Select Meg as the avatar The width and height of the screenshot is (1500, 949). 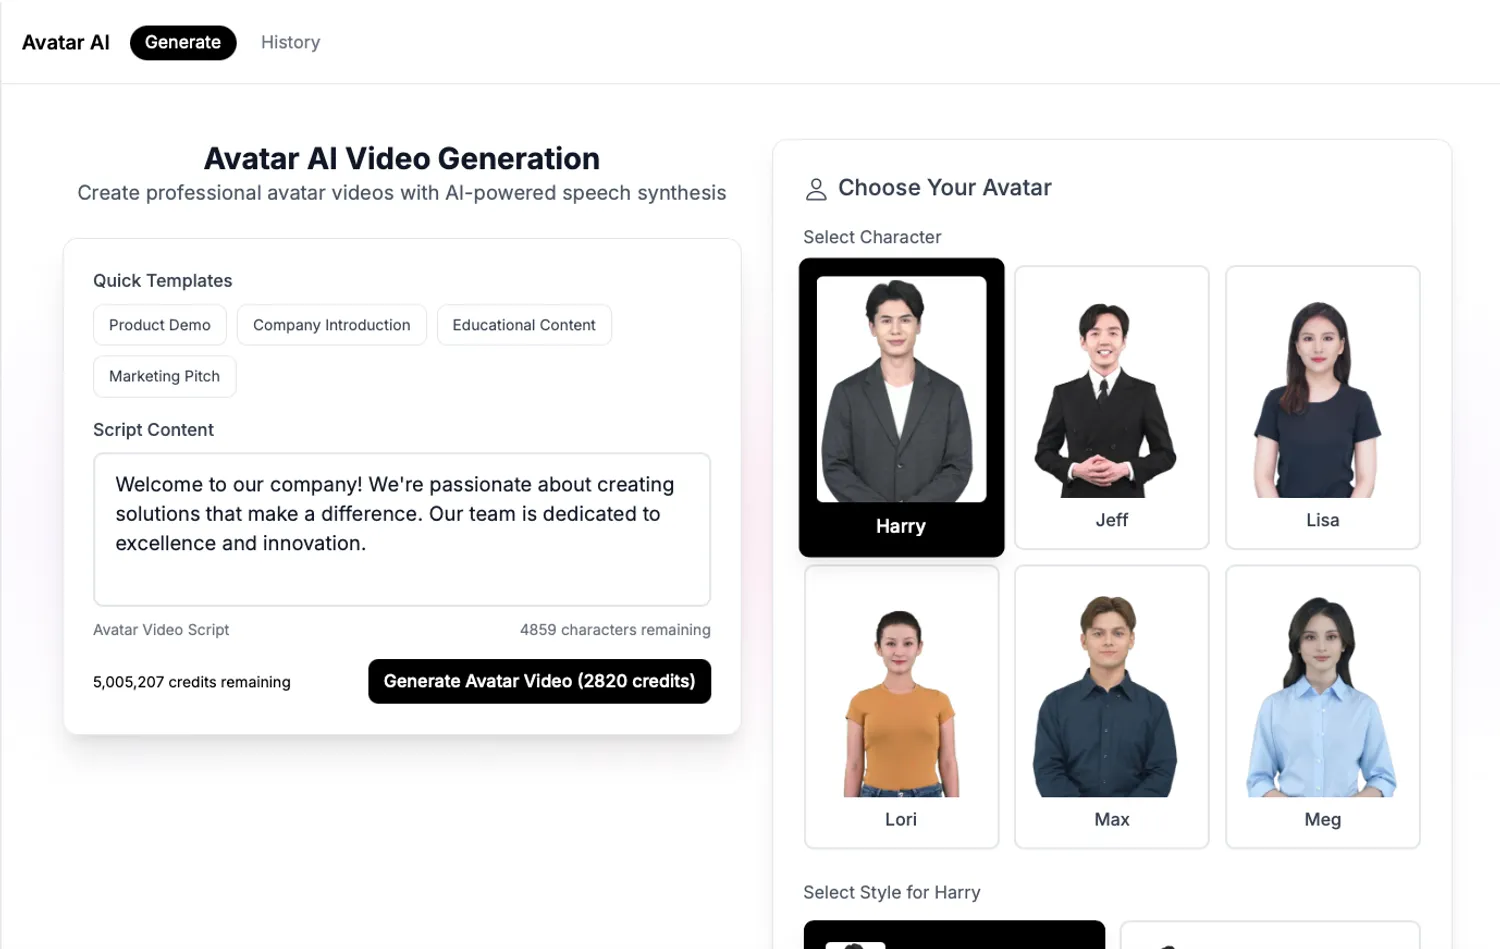(1322, 706)
